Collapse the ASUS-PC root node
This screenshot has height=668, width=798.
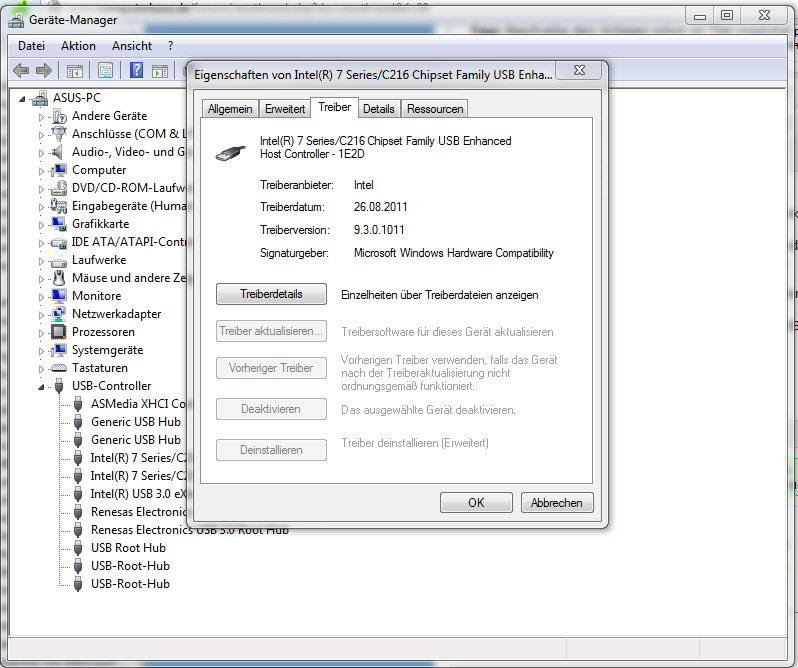pos(22,99)
